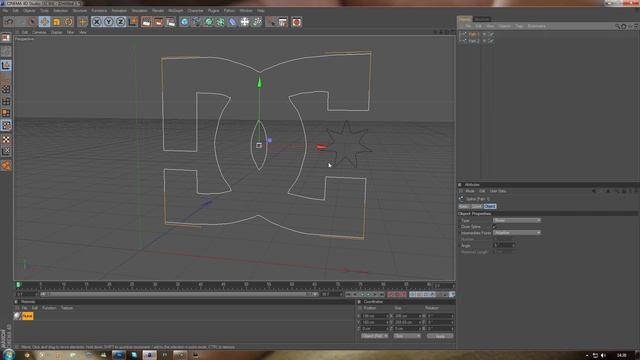Click the search icon in Object manager
640x360 pixels.
click(x=618, y=26)
